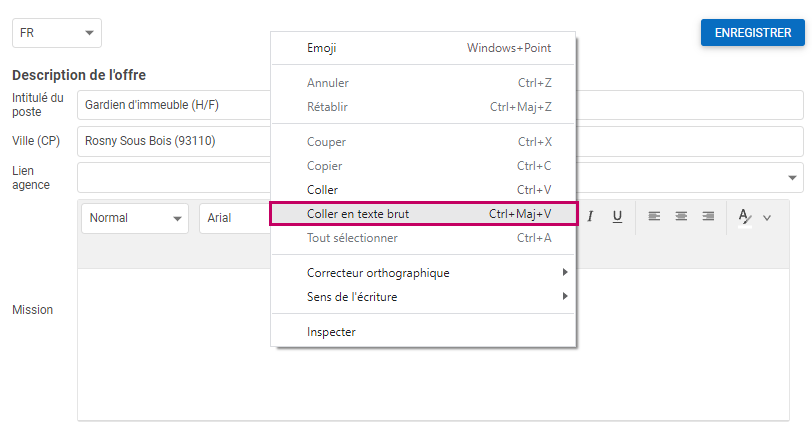Toggle italic formatting in the editor toolbar
Viewport: 812px width, 426px height.
[x=591, y=216]
